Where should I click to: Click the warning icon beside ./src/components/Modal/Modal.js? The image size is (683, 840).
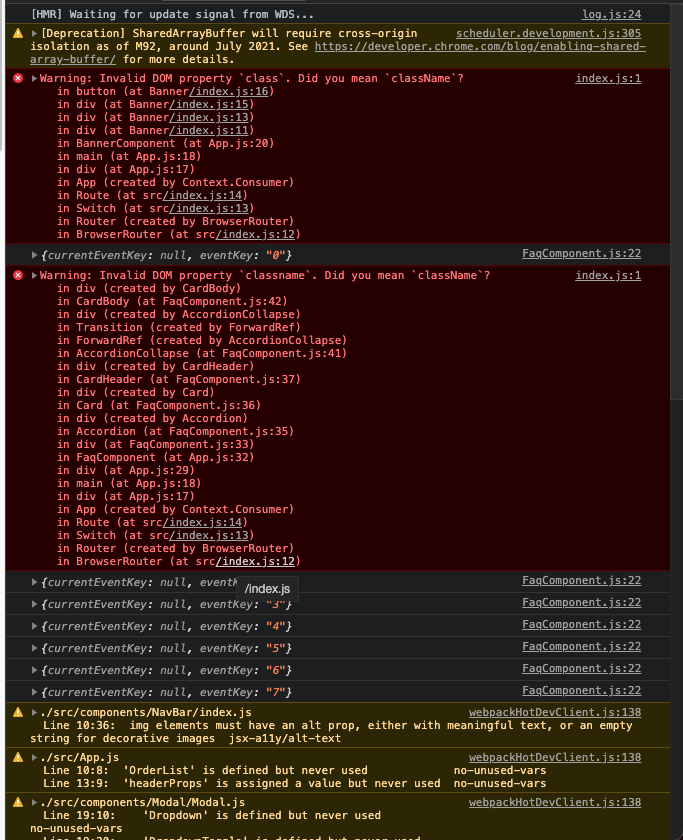(x=18, y=802)
